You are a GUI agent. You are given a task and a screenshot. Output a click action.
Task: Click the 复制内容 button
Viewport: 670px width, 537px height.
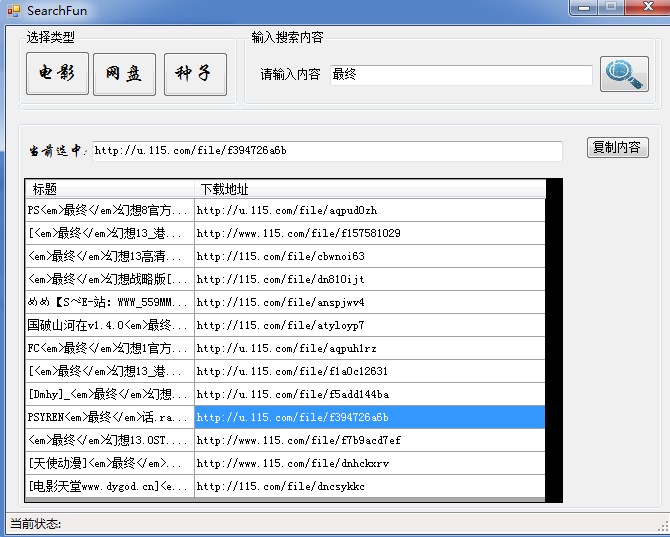pos(617,147)
